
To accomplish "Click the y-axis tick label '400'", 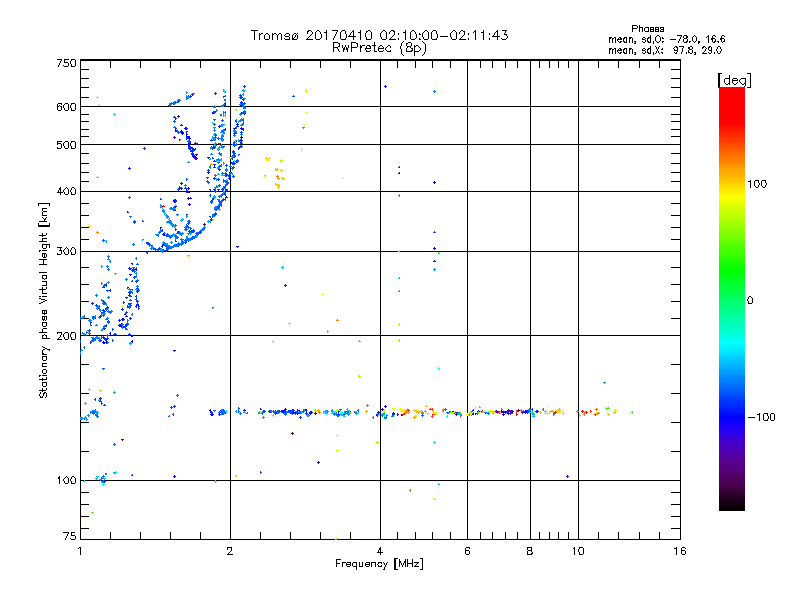I will (x=66, y=191).
